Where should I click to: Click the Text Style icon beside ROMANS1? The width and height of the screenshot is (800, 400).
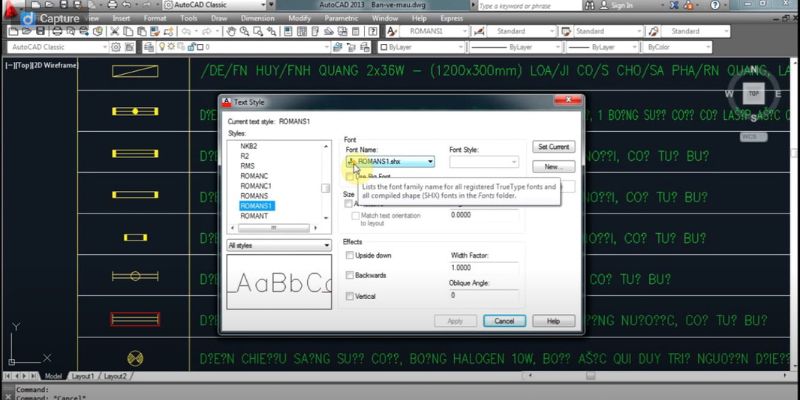pyautogui.click(x=392, y=31)
